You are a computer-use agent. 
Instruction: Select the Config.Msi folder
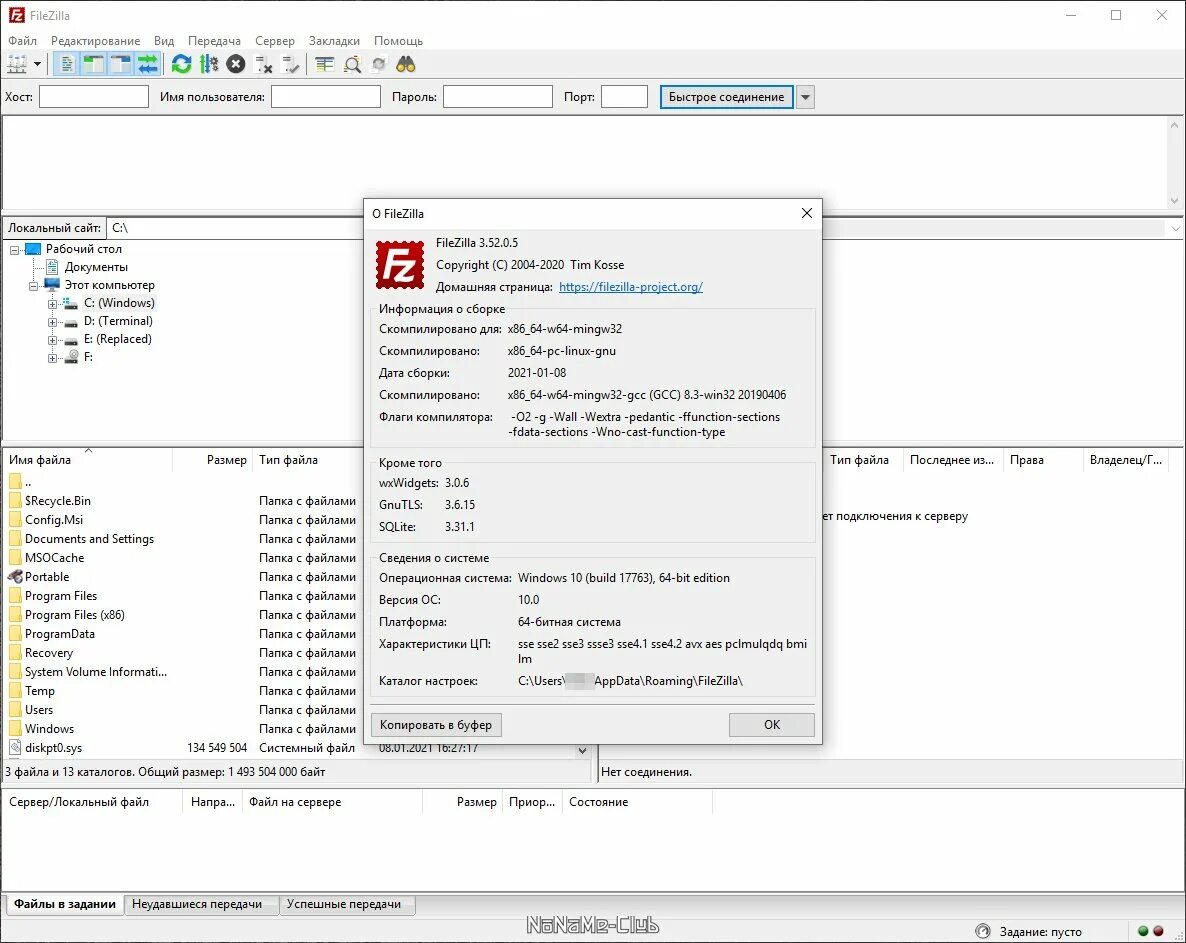[x=54, y=520]
